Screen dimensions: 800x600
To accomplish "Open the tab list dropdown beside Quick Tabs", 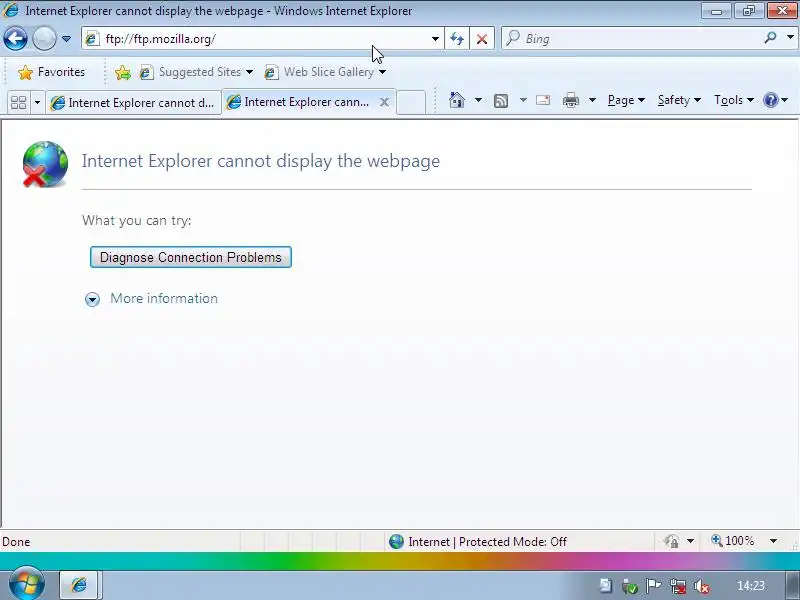I will tap(37, 103).
